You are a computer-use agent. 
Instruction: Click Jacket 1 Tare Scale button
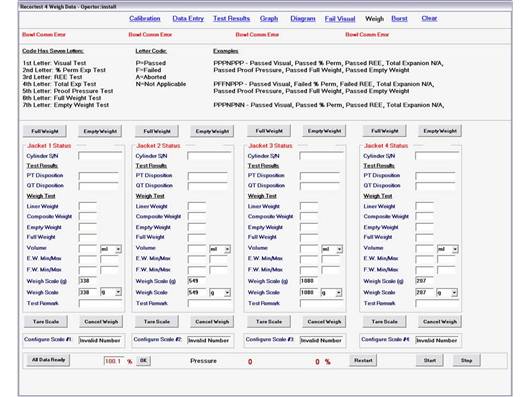[x=46, y=322]
